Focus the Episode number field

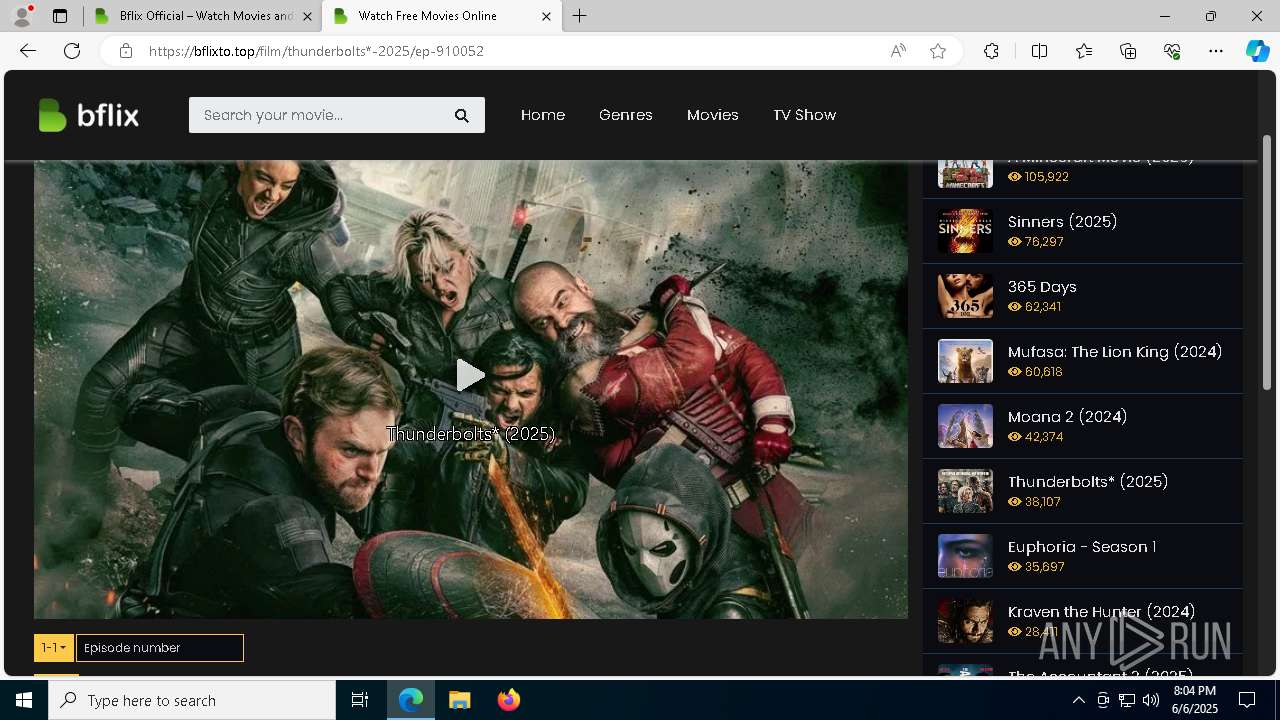point(160,648)
